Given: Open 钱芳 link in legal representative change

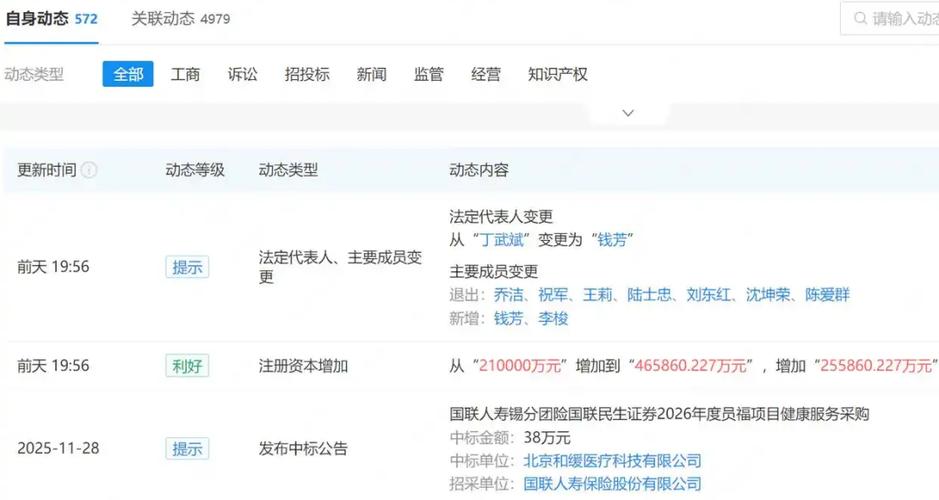Looking at the screenshot, I should [x=612, y=240].
